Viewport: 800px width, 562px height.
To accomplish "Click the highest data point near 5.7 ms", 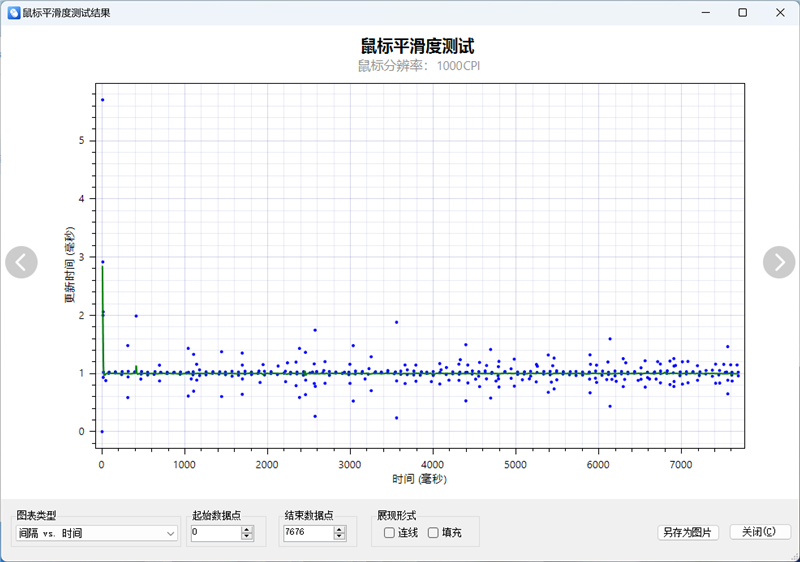I will click(x=102, y=100).
